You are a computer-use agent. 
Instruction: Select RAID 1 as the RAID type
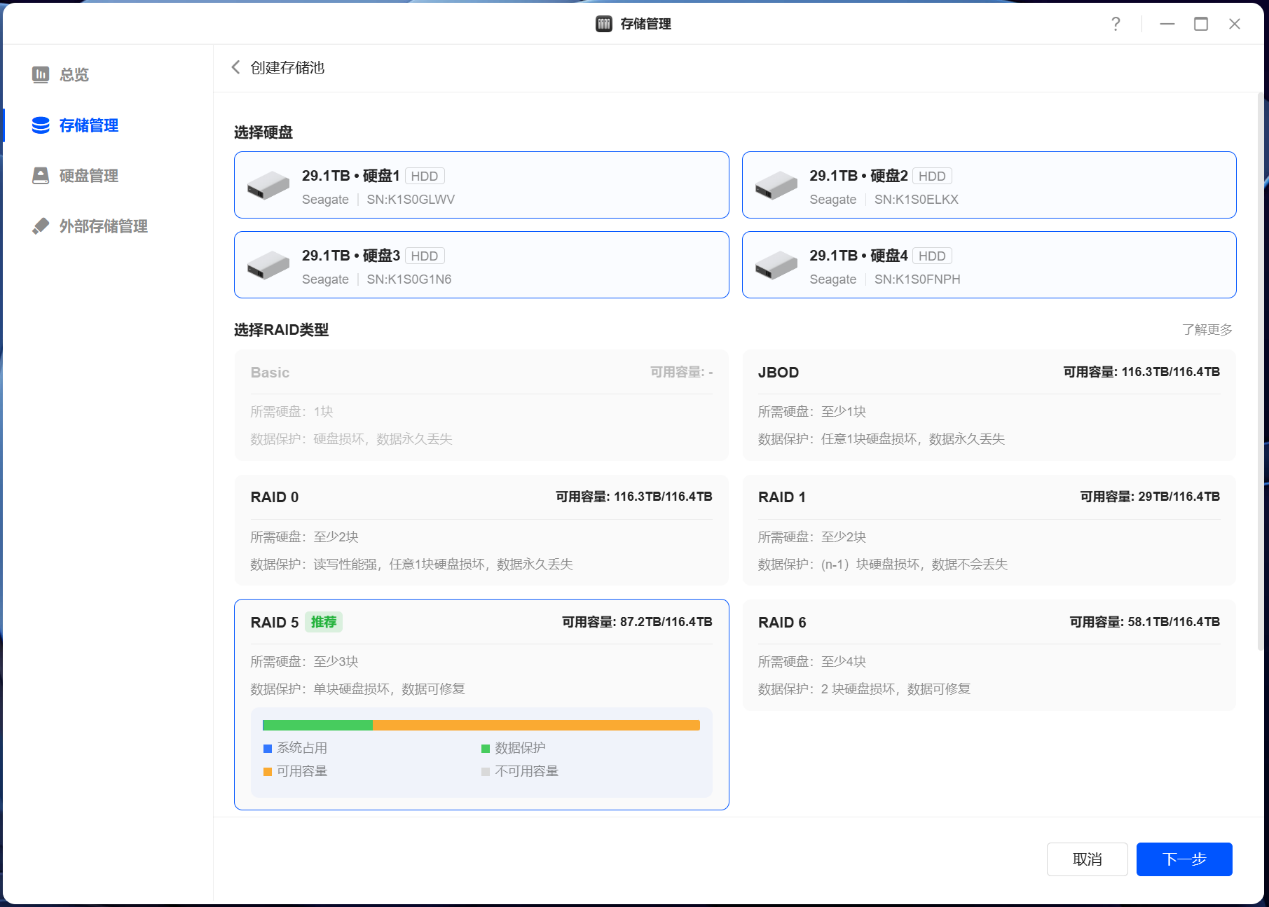[988, 529]
